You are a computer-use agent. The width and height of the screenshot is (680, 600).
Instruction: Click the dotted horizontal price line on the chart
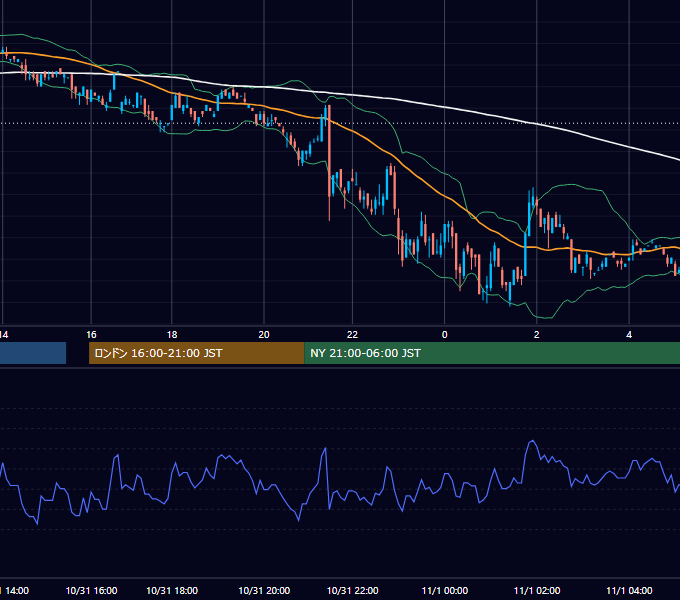[x=340, y=123]
